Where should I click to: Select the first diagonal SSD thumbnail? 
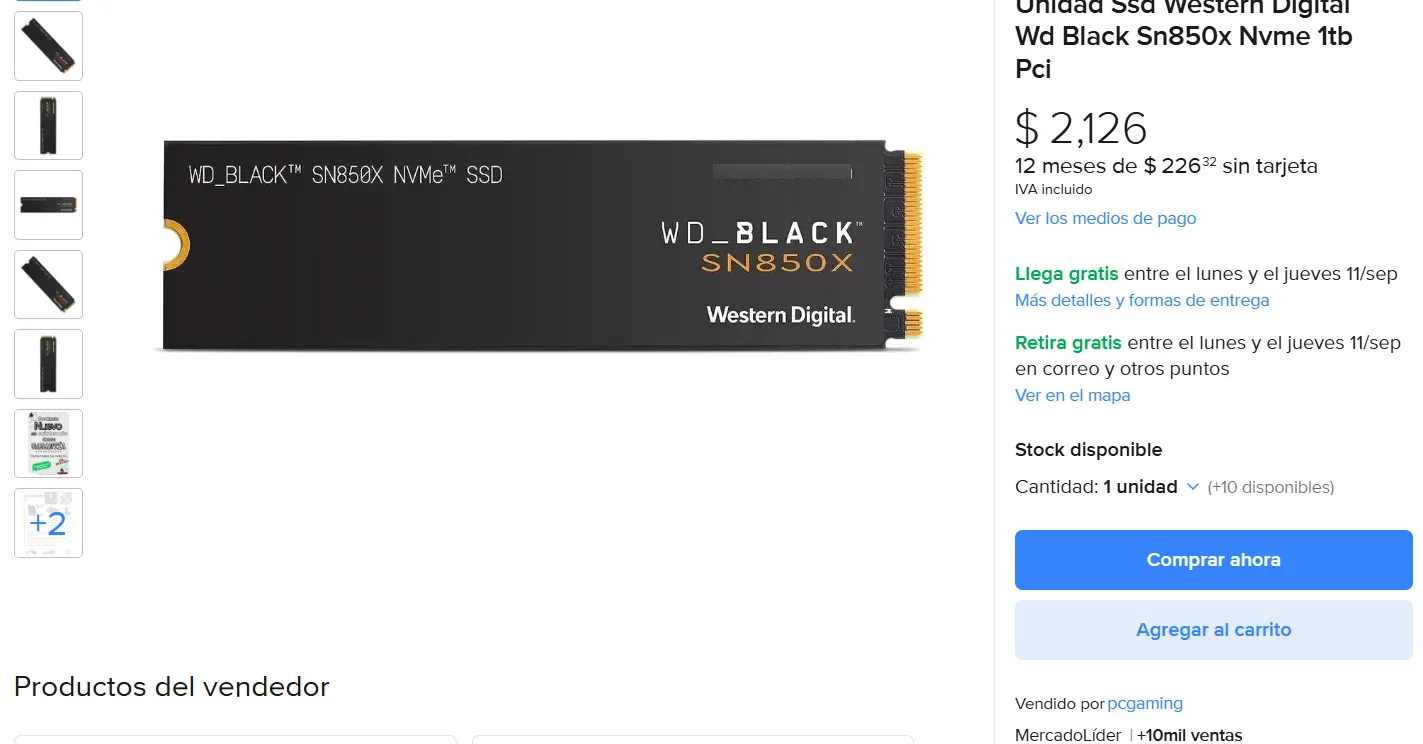pos(48,46)
